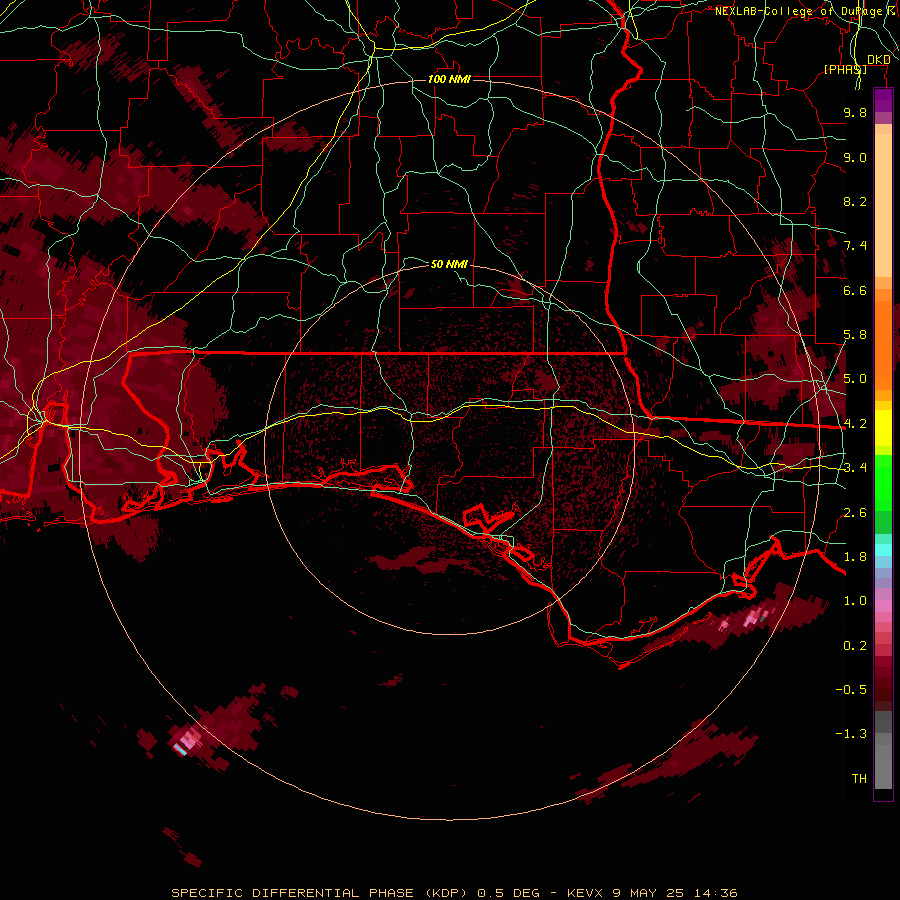
Task: Click the 1.0 value on the color scale
Action: (855, 601)
